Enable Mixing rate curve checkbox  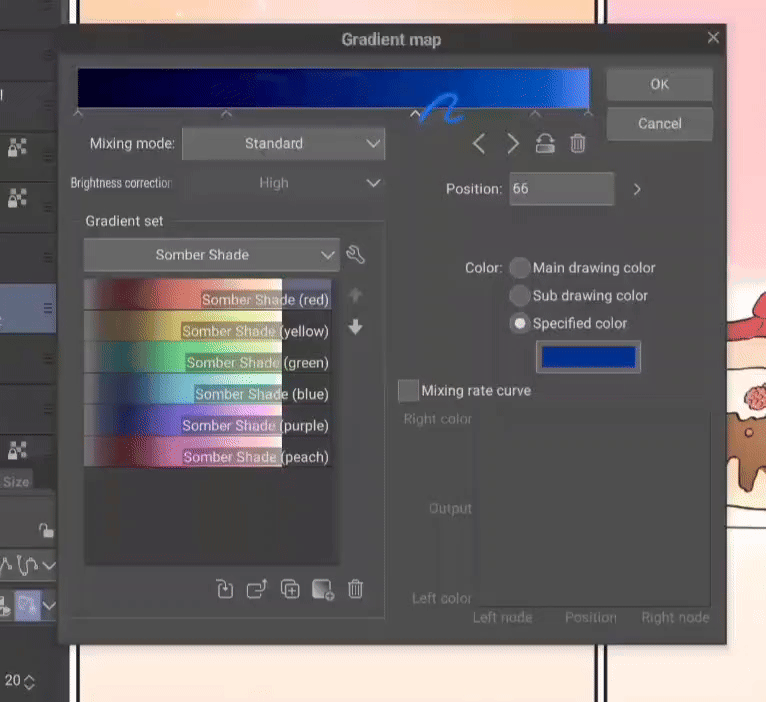pyautogui.click(x=408, y=391)
